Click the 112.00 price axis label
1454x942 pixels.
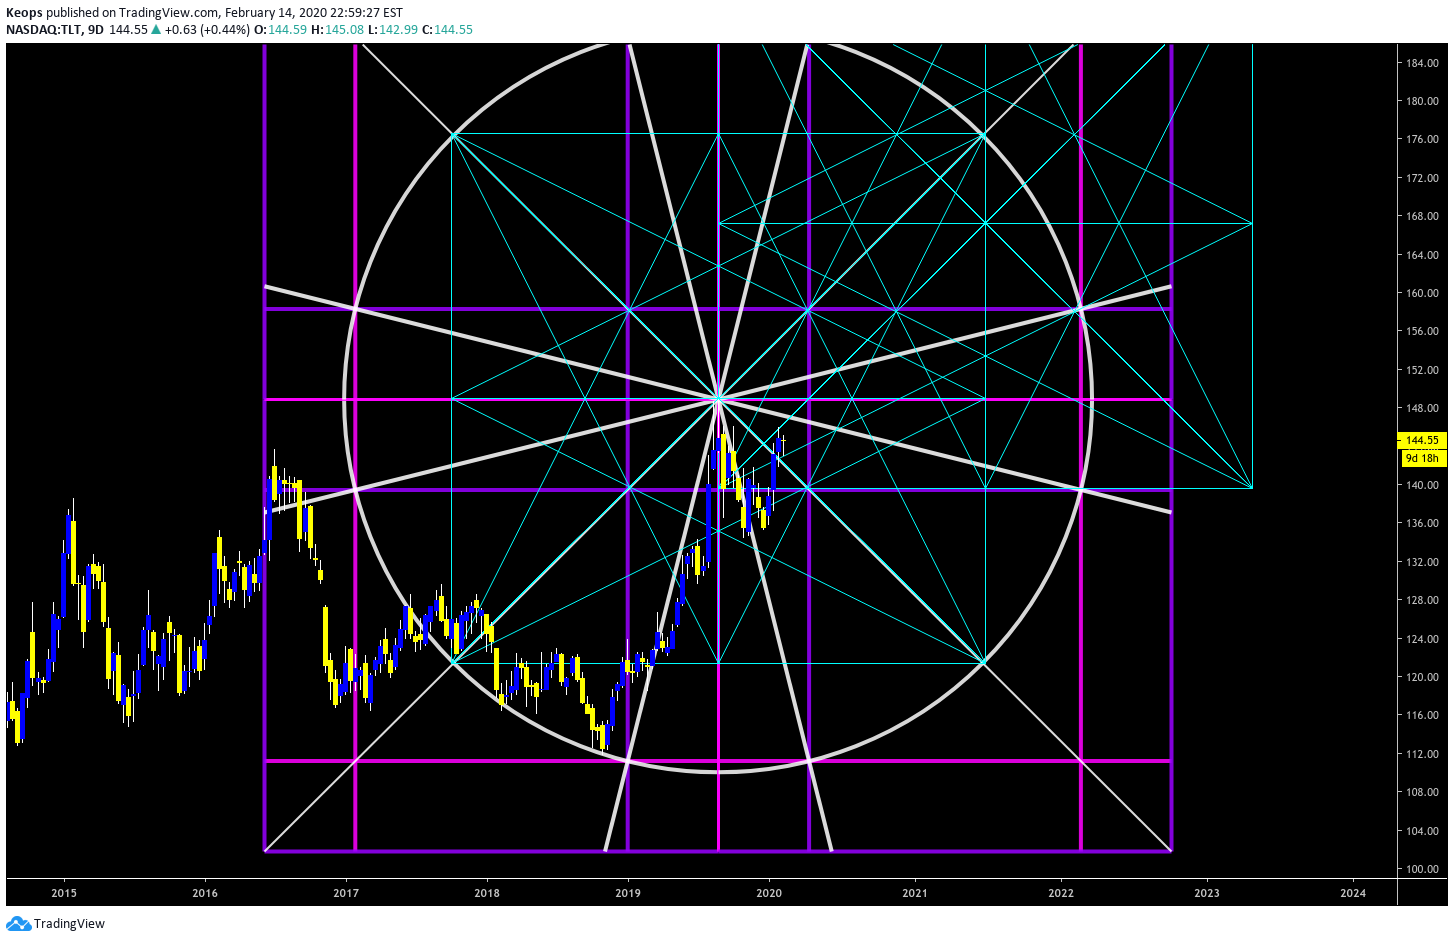pos(1422,754)
